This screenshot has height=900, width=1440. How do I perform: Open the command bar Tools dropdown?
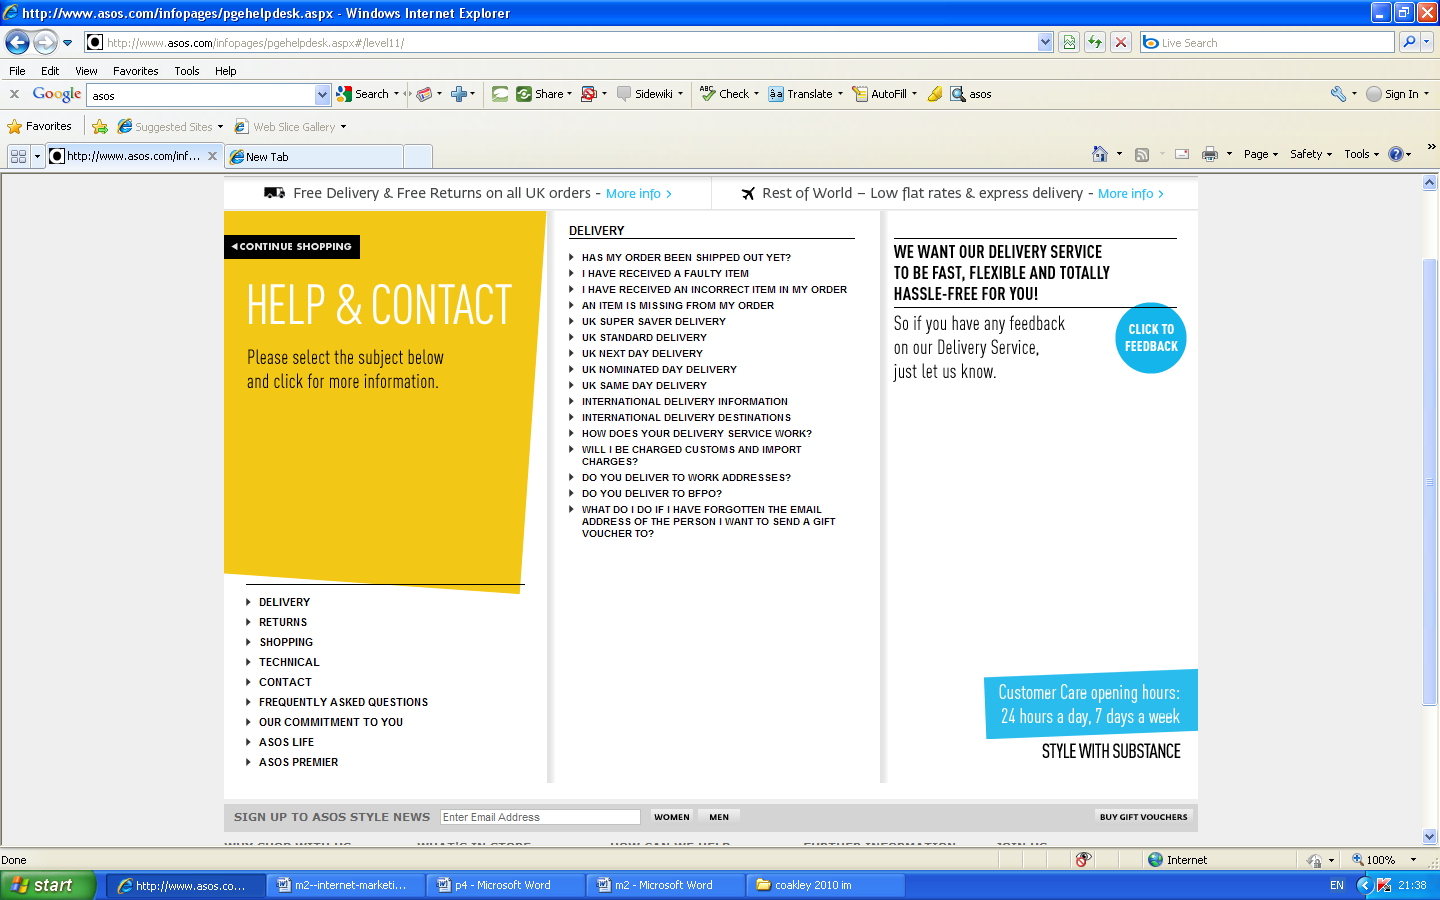[x=1361, y=154]
